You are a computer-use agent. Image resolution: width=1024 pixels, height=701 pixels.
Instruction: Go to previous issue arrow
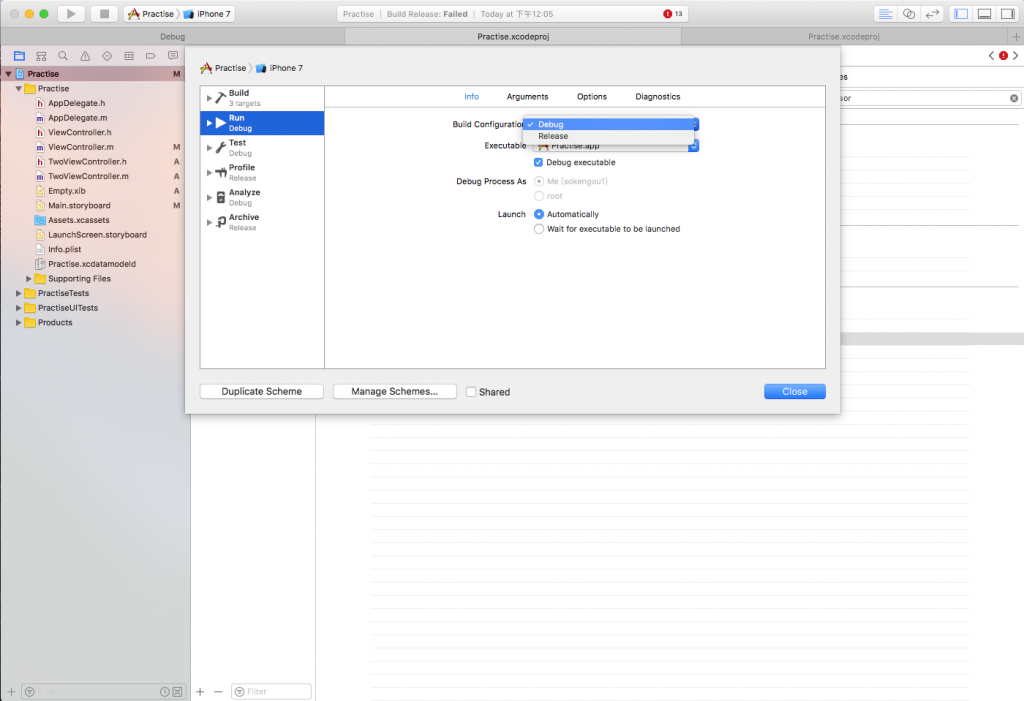991,56
